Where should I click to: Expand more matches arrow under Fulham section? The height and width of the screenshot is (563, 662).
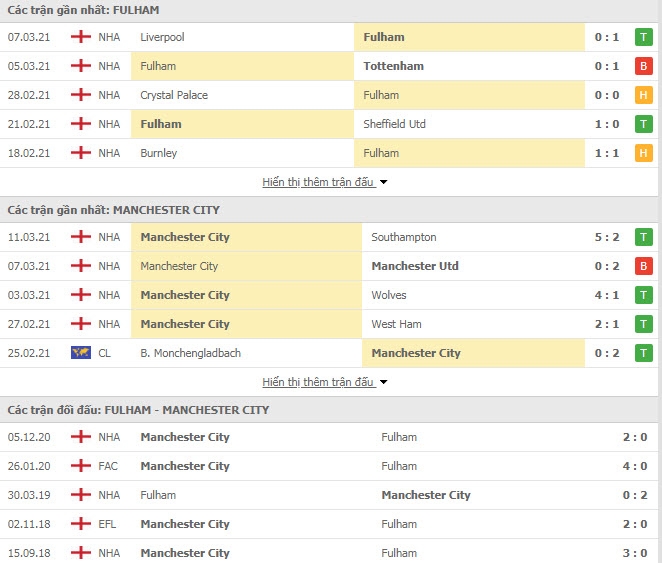(x=383, y=183)
